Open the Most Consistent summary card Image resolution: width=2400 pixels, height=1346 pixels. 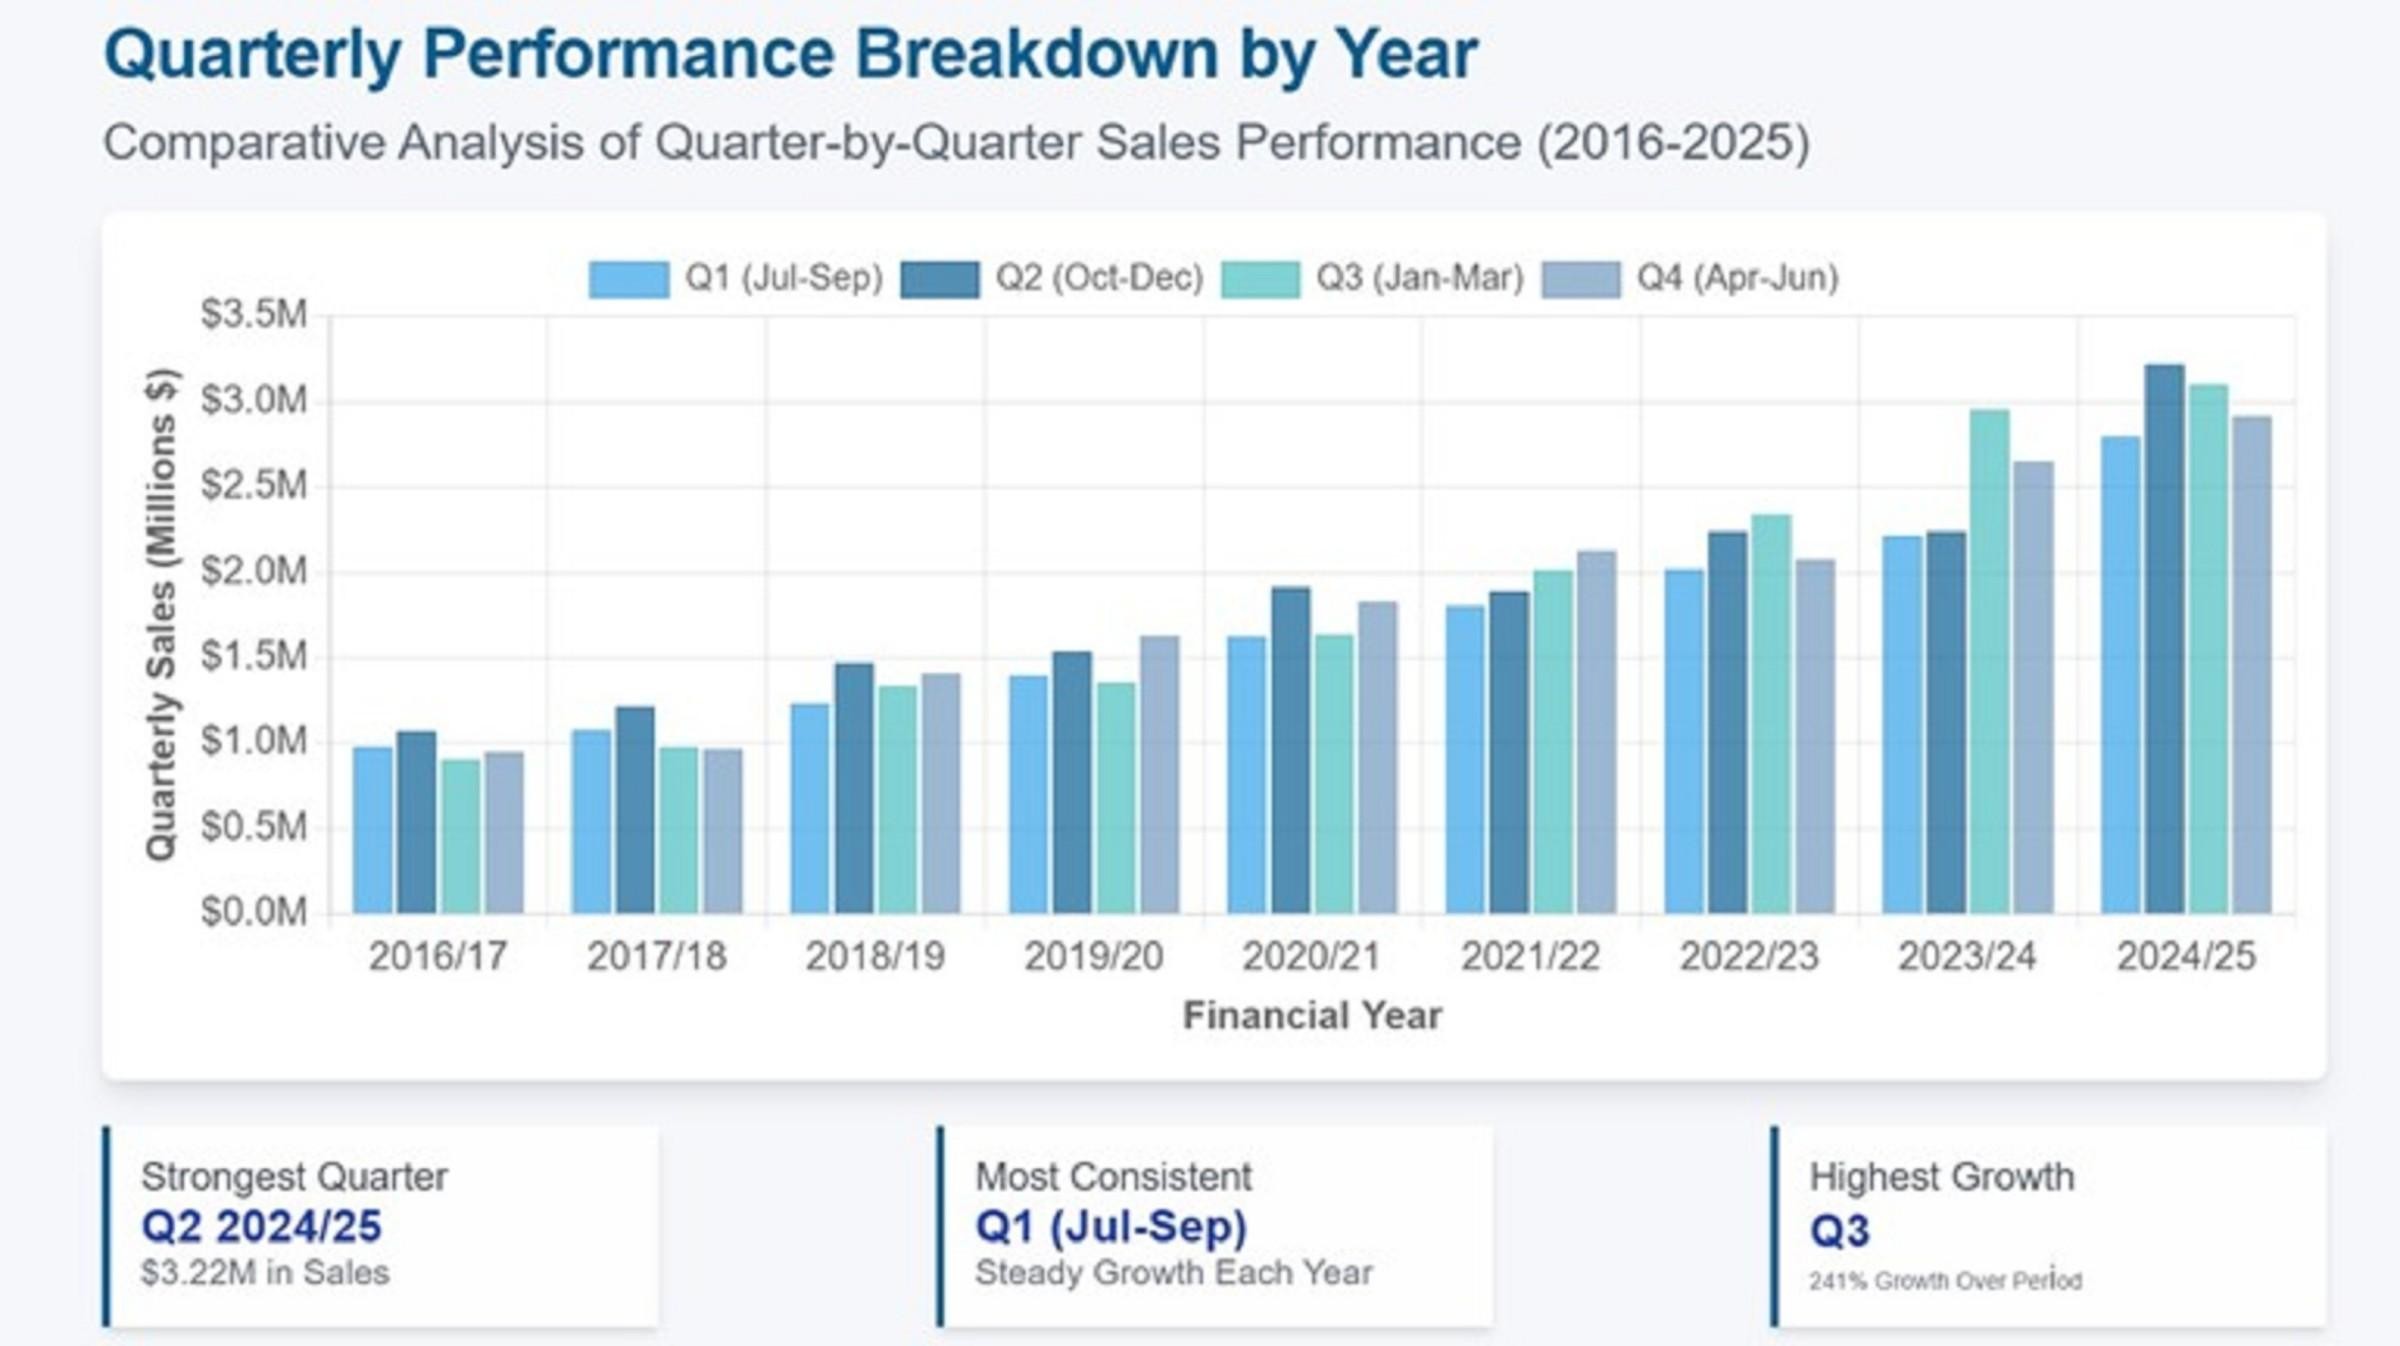tap(1216, 1226)
